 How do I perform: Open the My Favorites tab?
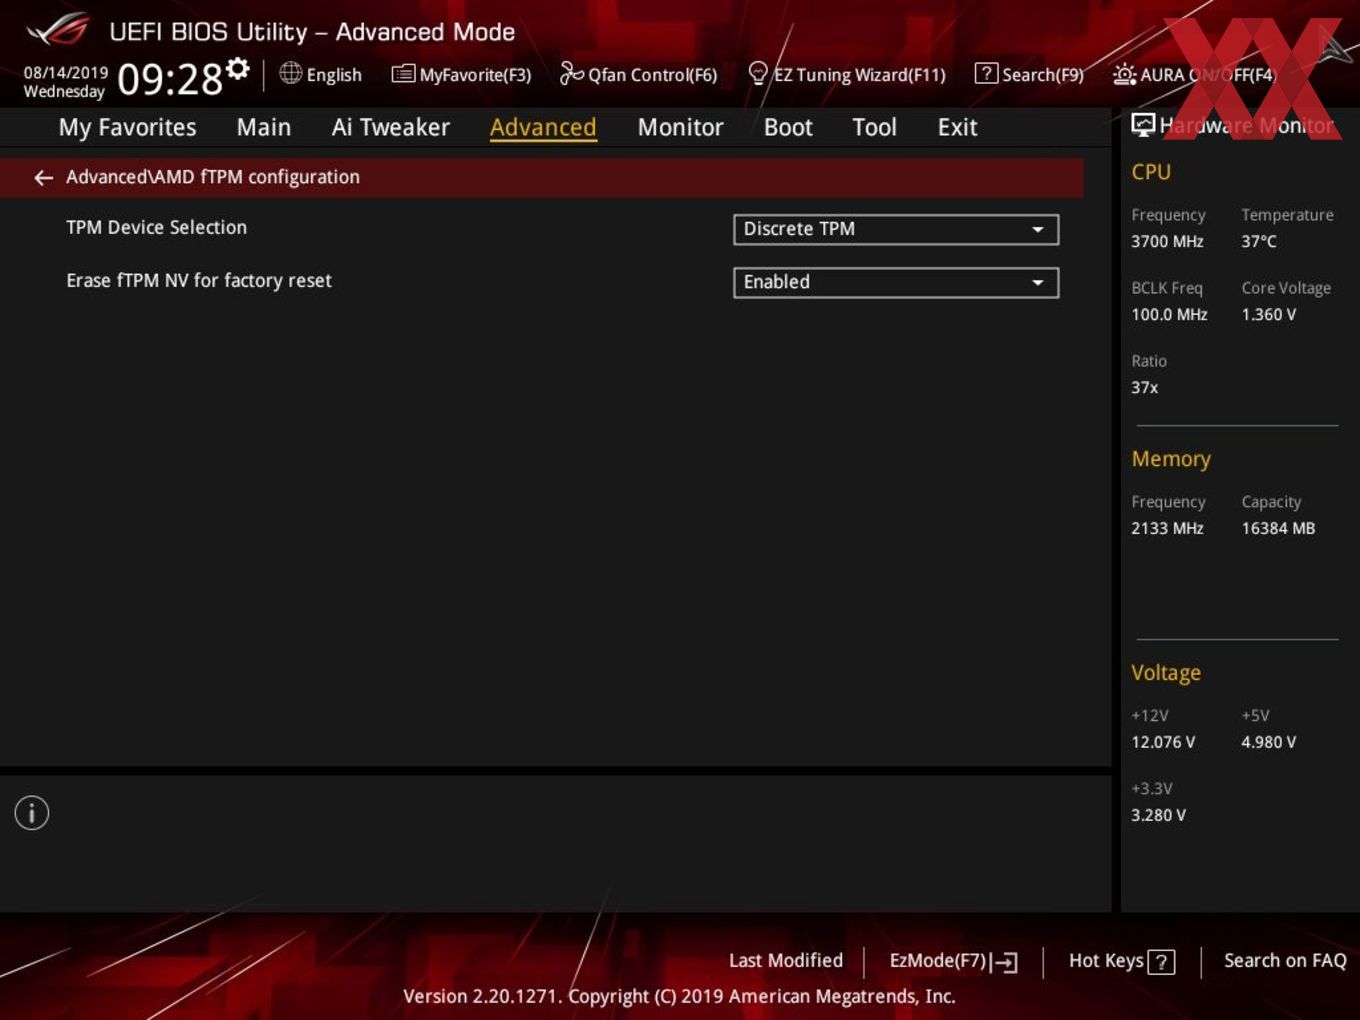coord(128,128)
